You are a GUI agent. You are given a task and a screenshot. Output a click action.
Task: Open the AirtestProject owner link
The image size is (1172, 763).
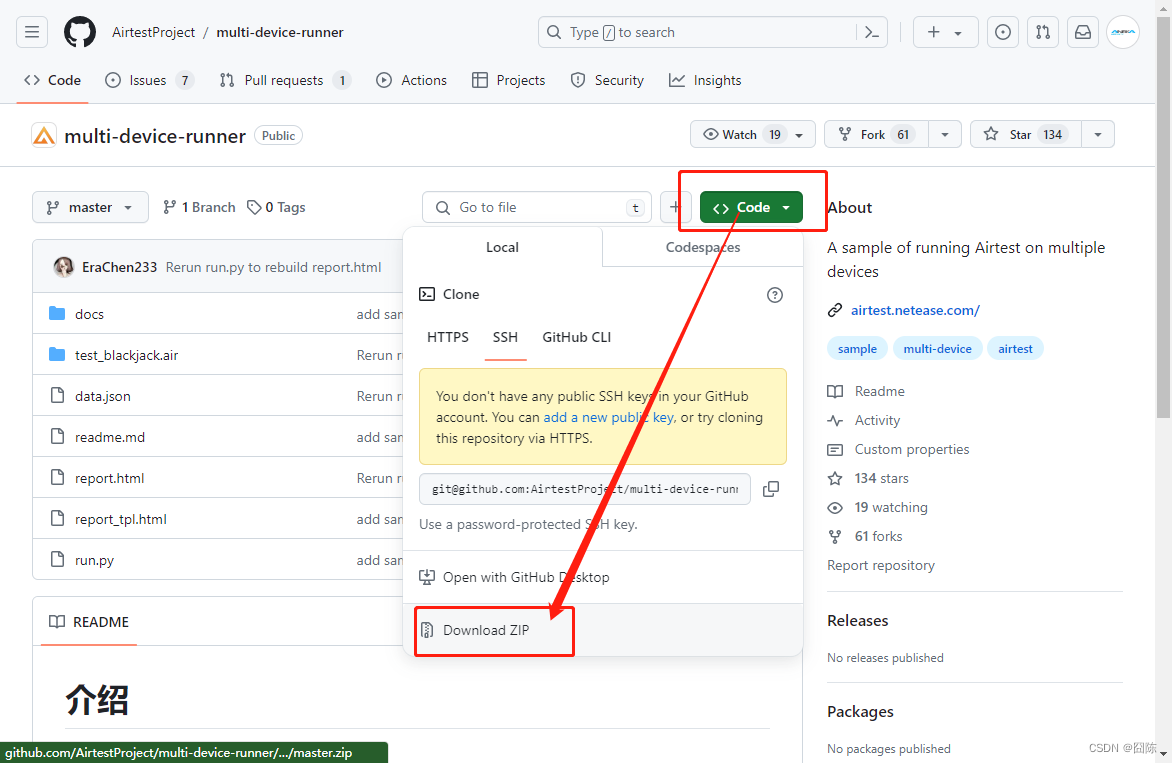pyautogui.click(x=153, y=32)
